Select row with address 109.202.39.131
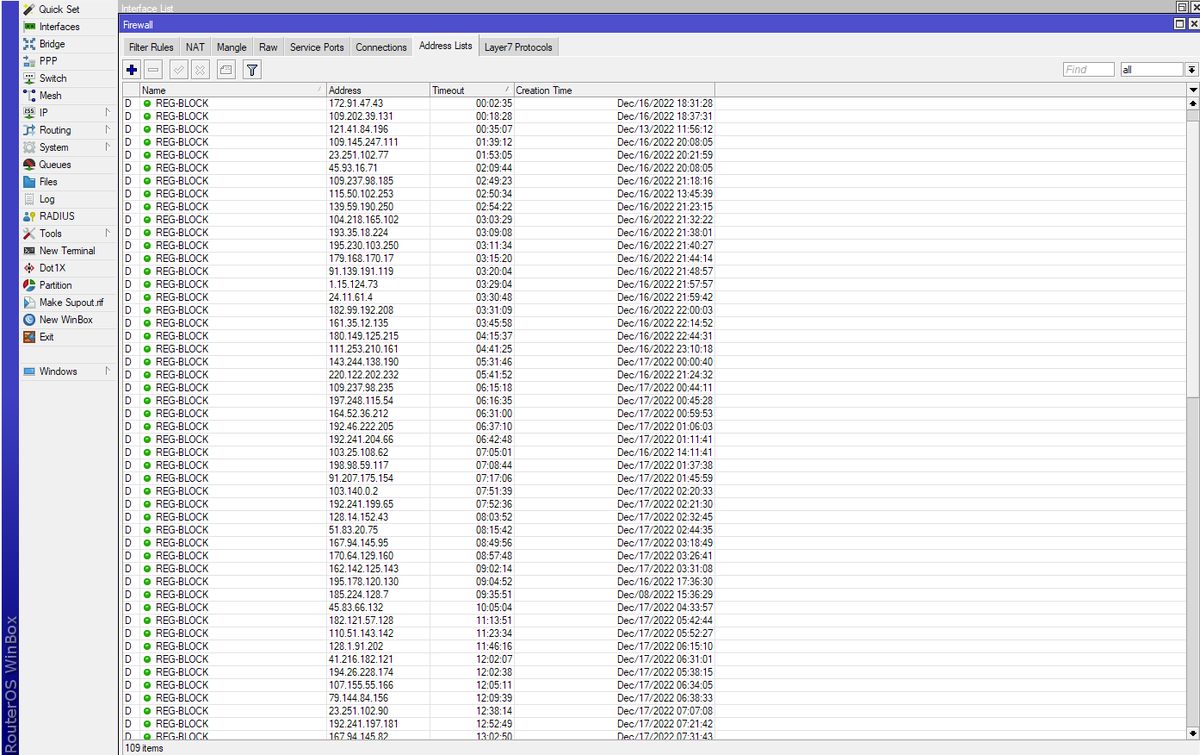This screenshot has height=755, width=1200. pyautogui.click(x=653, y=116)
